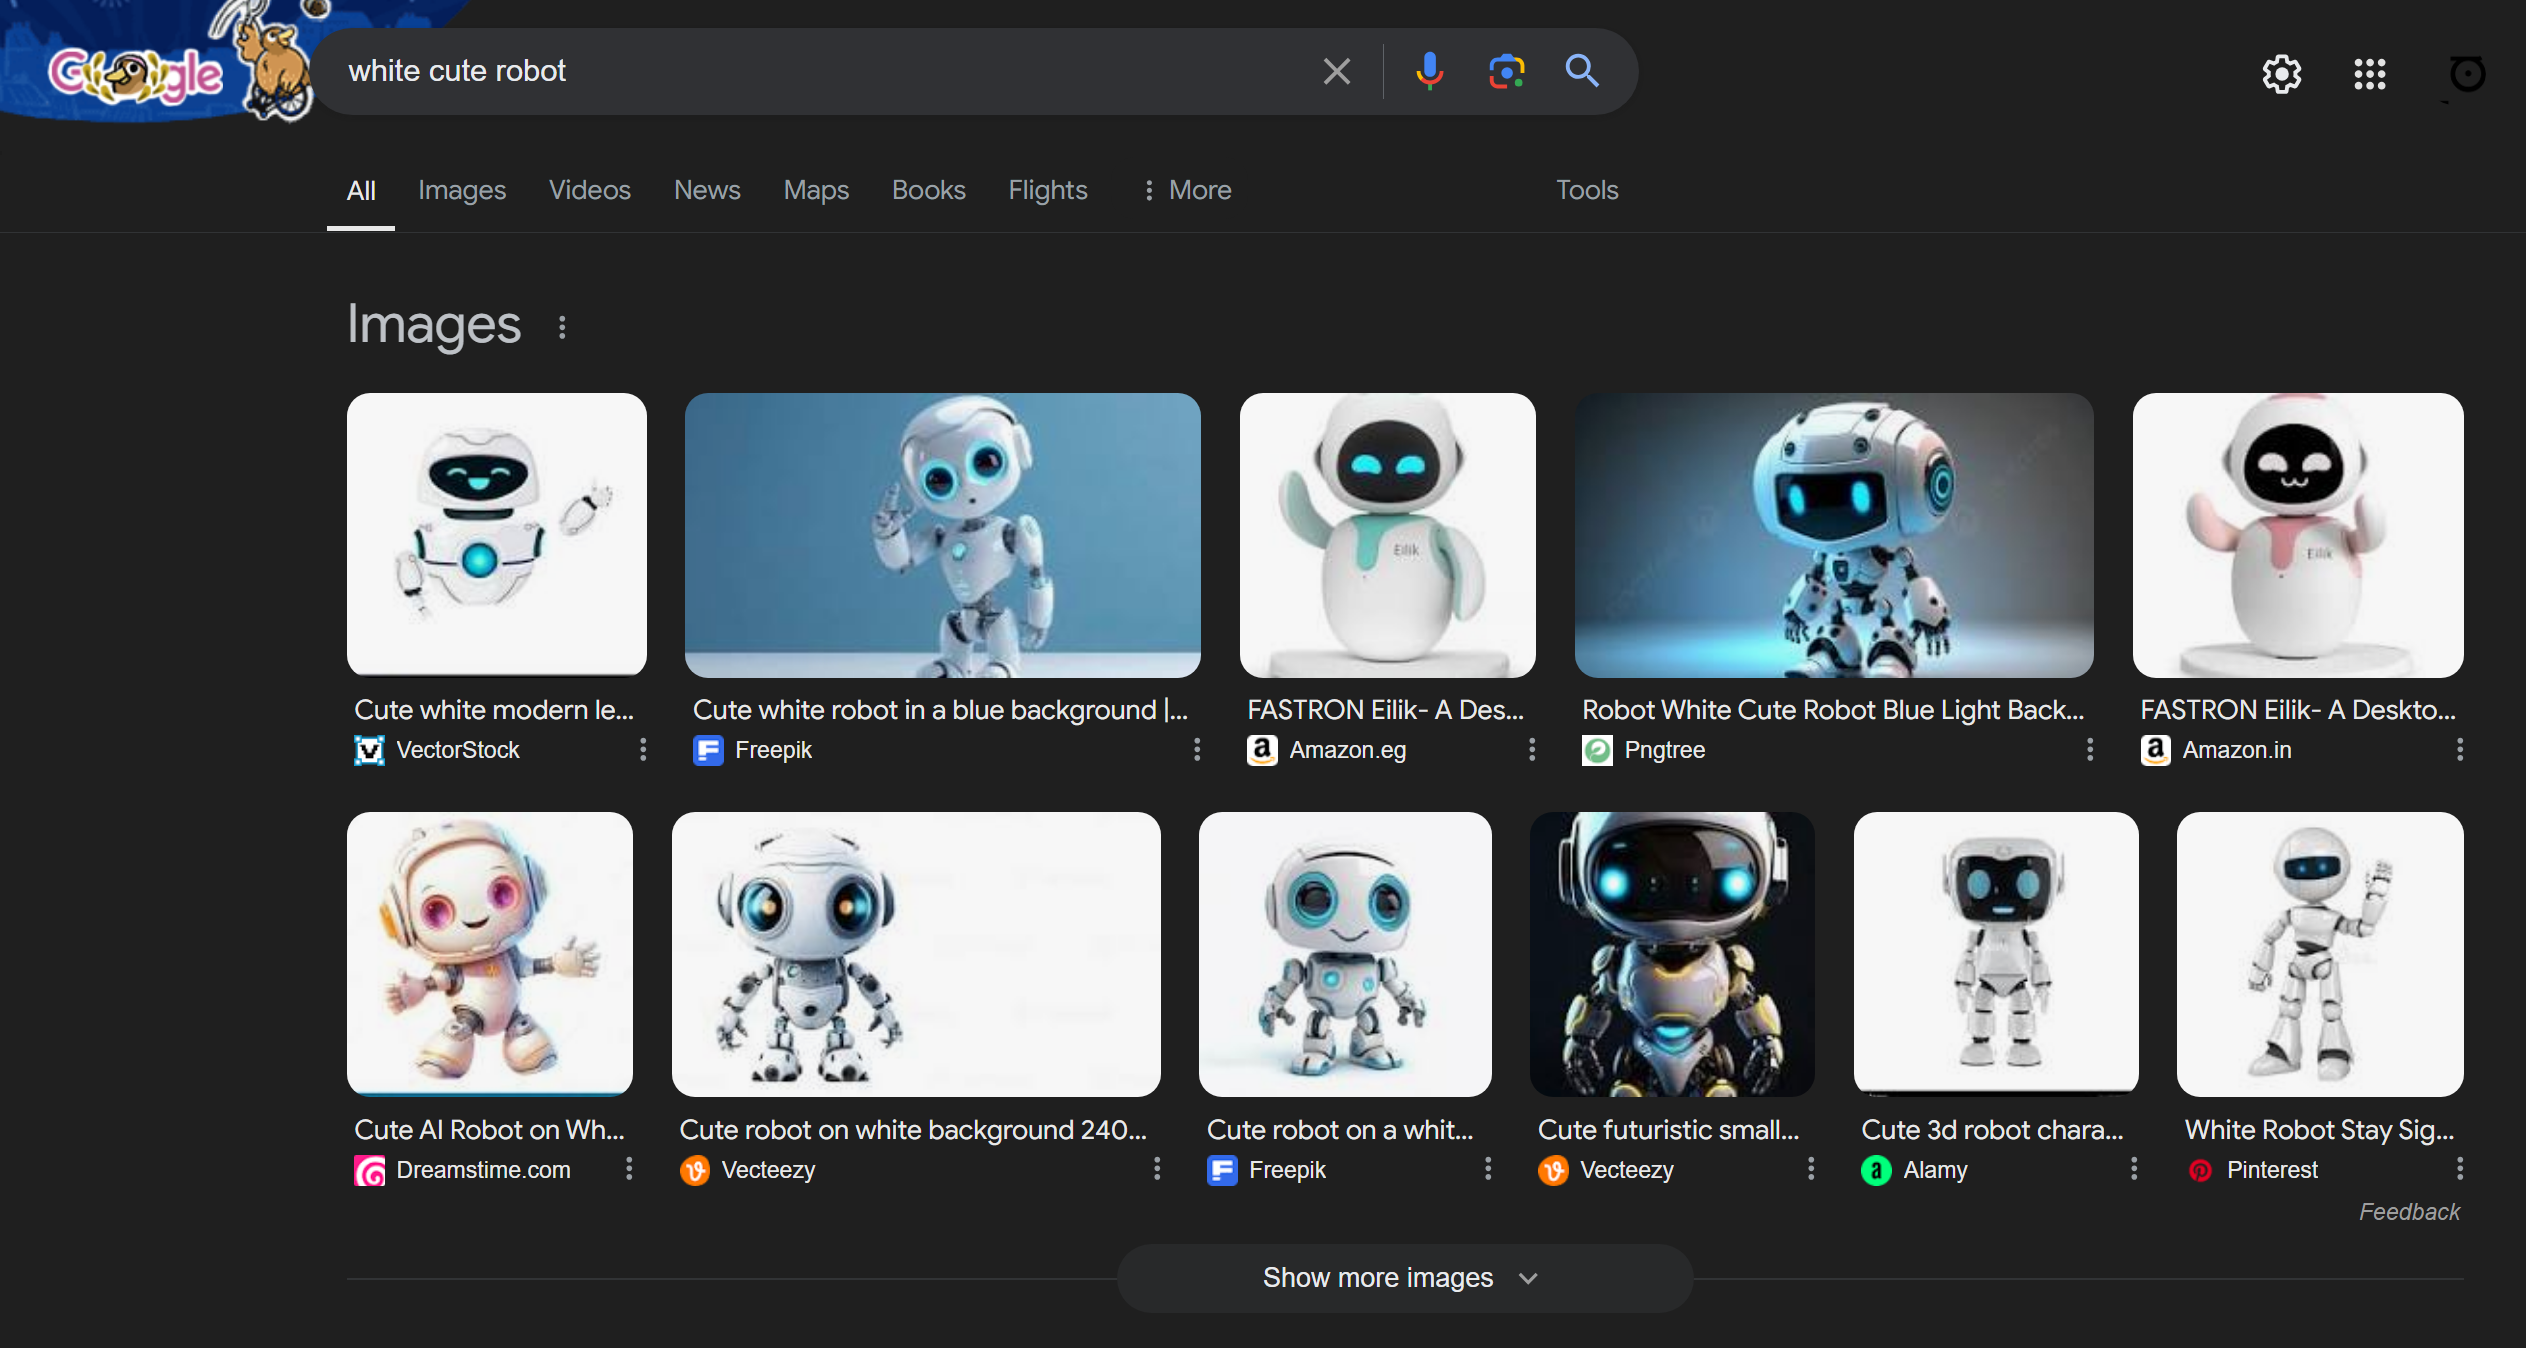Click the Feedback link
Image resolution: width=2526 pixels, height=1348 pixels.
click(2409, 1212)
